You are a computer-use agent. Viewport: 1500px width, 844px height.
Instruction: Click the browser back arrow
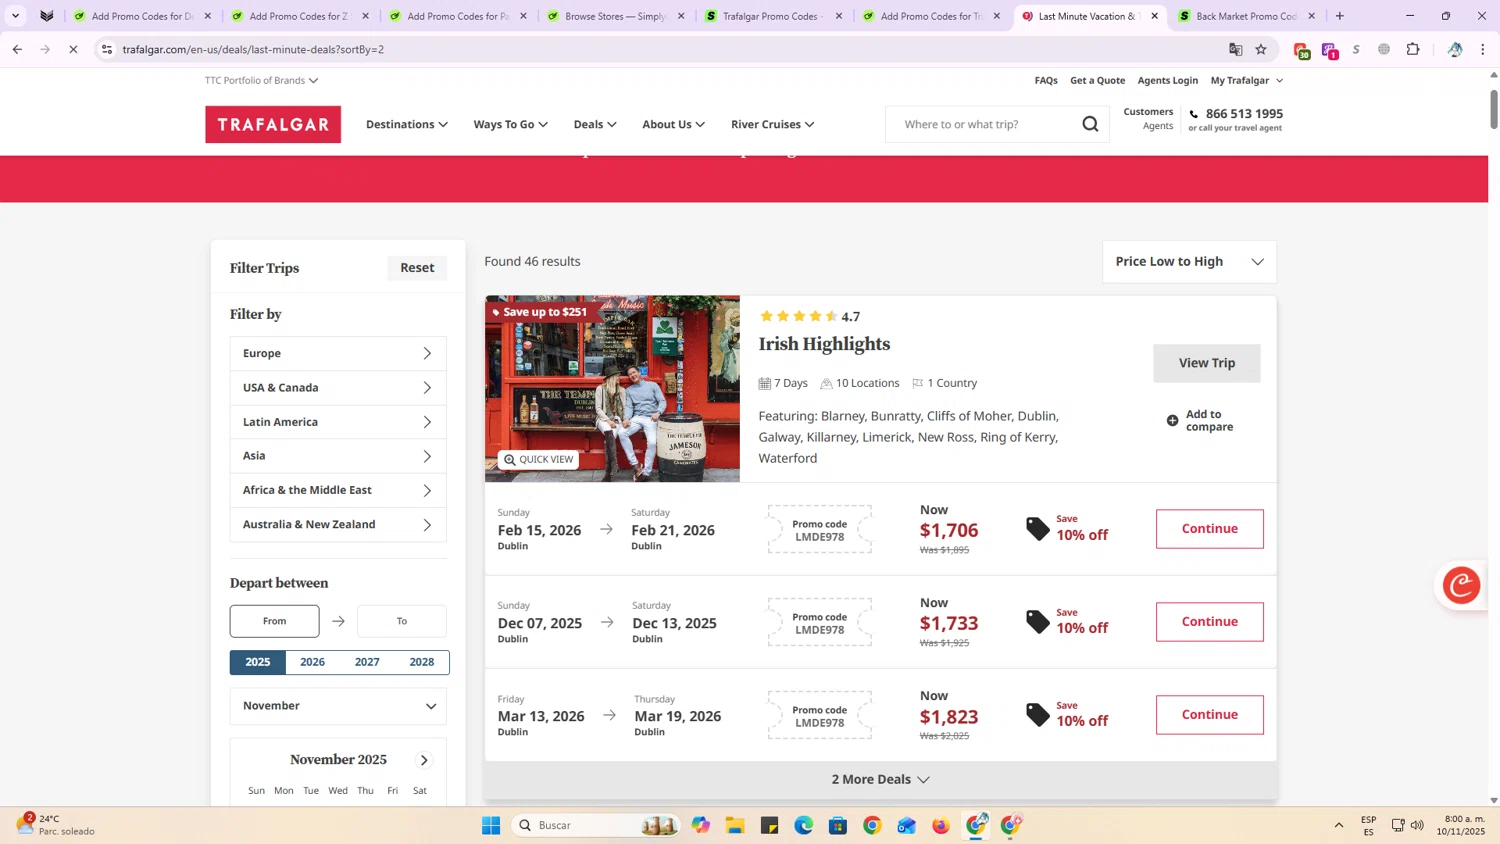click(17, 49)
